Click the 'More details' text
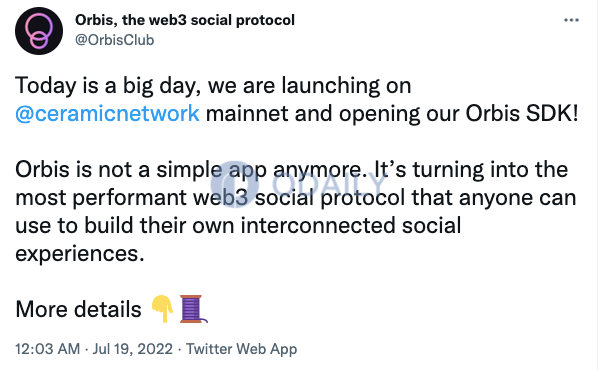This screenshot has height=370, width=599. [78, 309]
